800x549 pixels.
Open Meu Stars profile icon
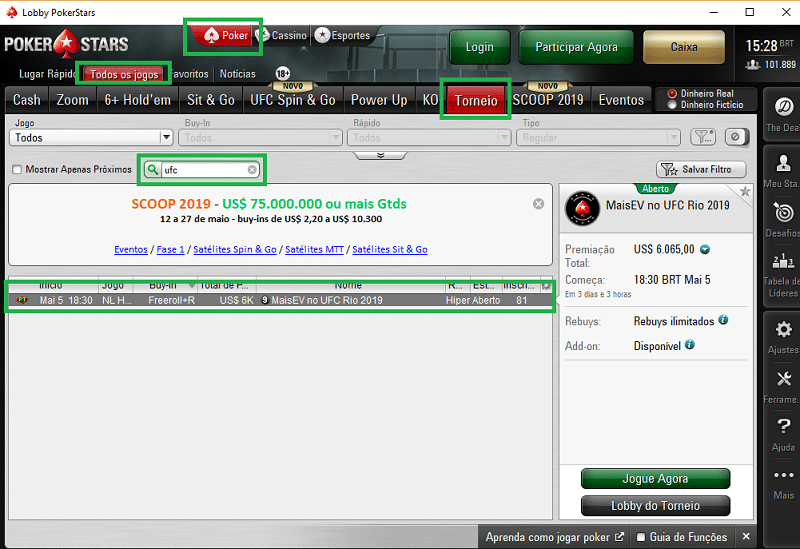pos(783,163)
